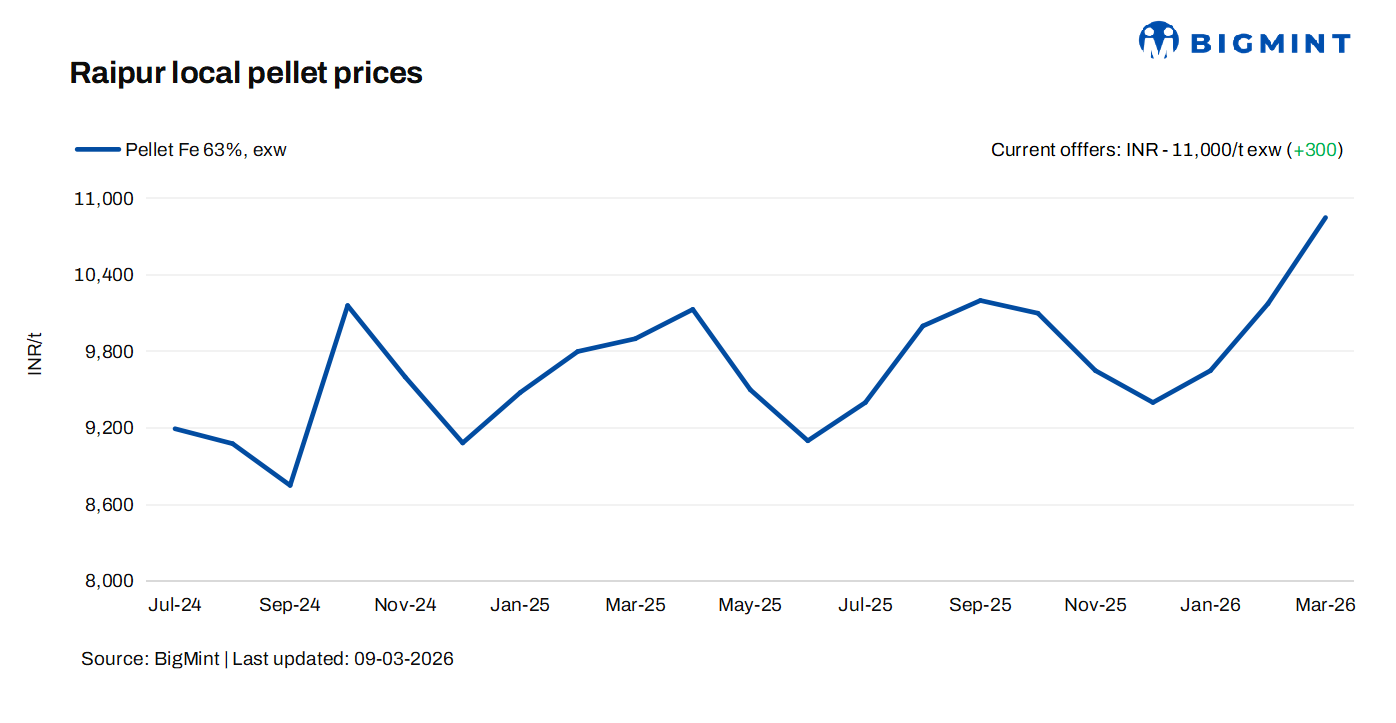This screenshot has height=723, width=1396.
Task: Click the line's final Mar-26 data point
Action: 1326,217
